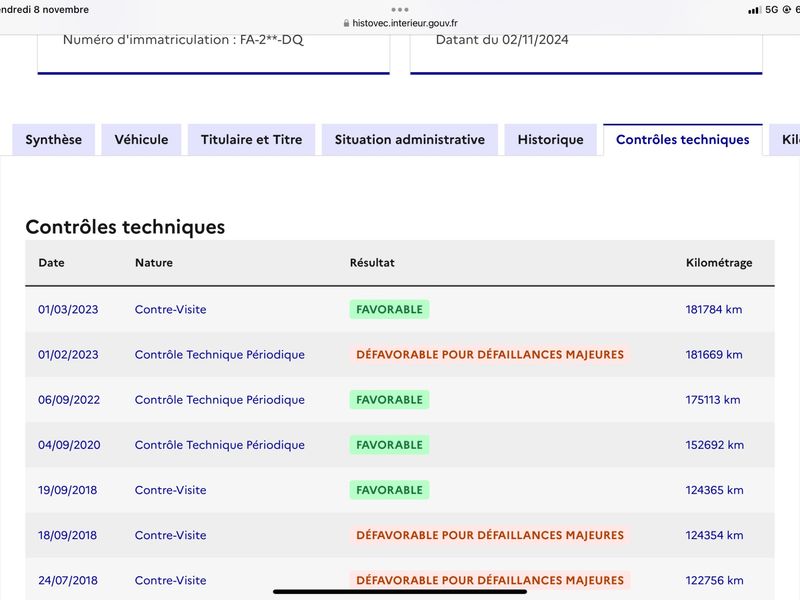Select the date 01/03/2023
Screen dimensions: 800x600
pyautogui.click(x=68, y=309)
